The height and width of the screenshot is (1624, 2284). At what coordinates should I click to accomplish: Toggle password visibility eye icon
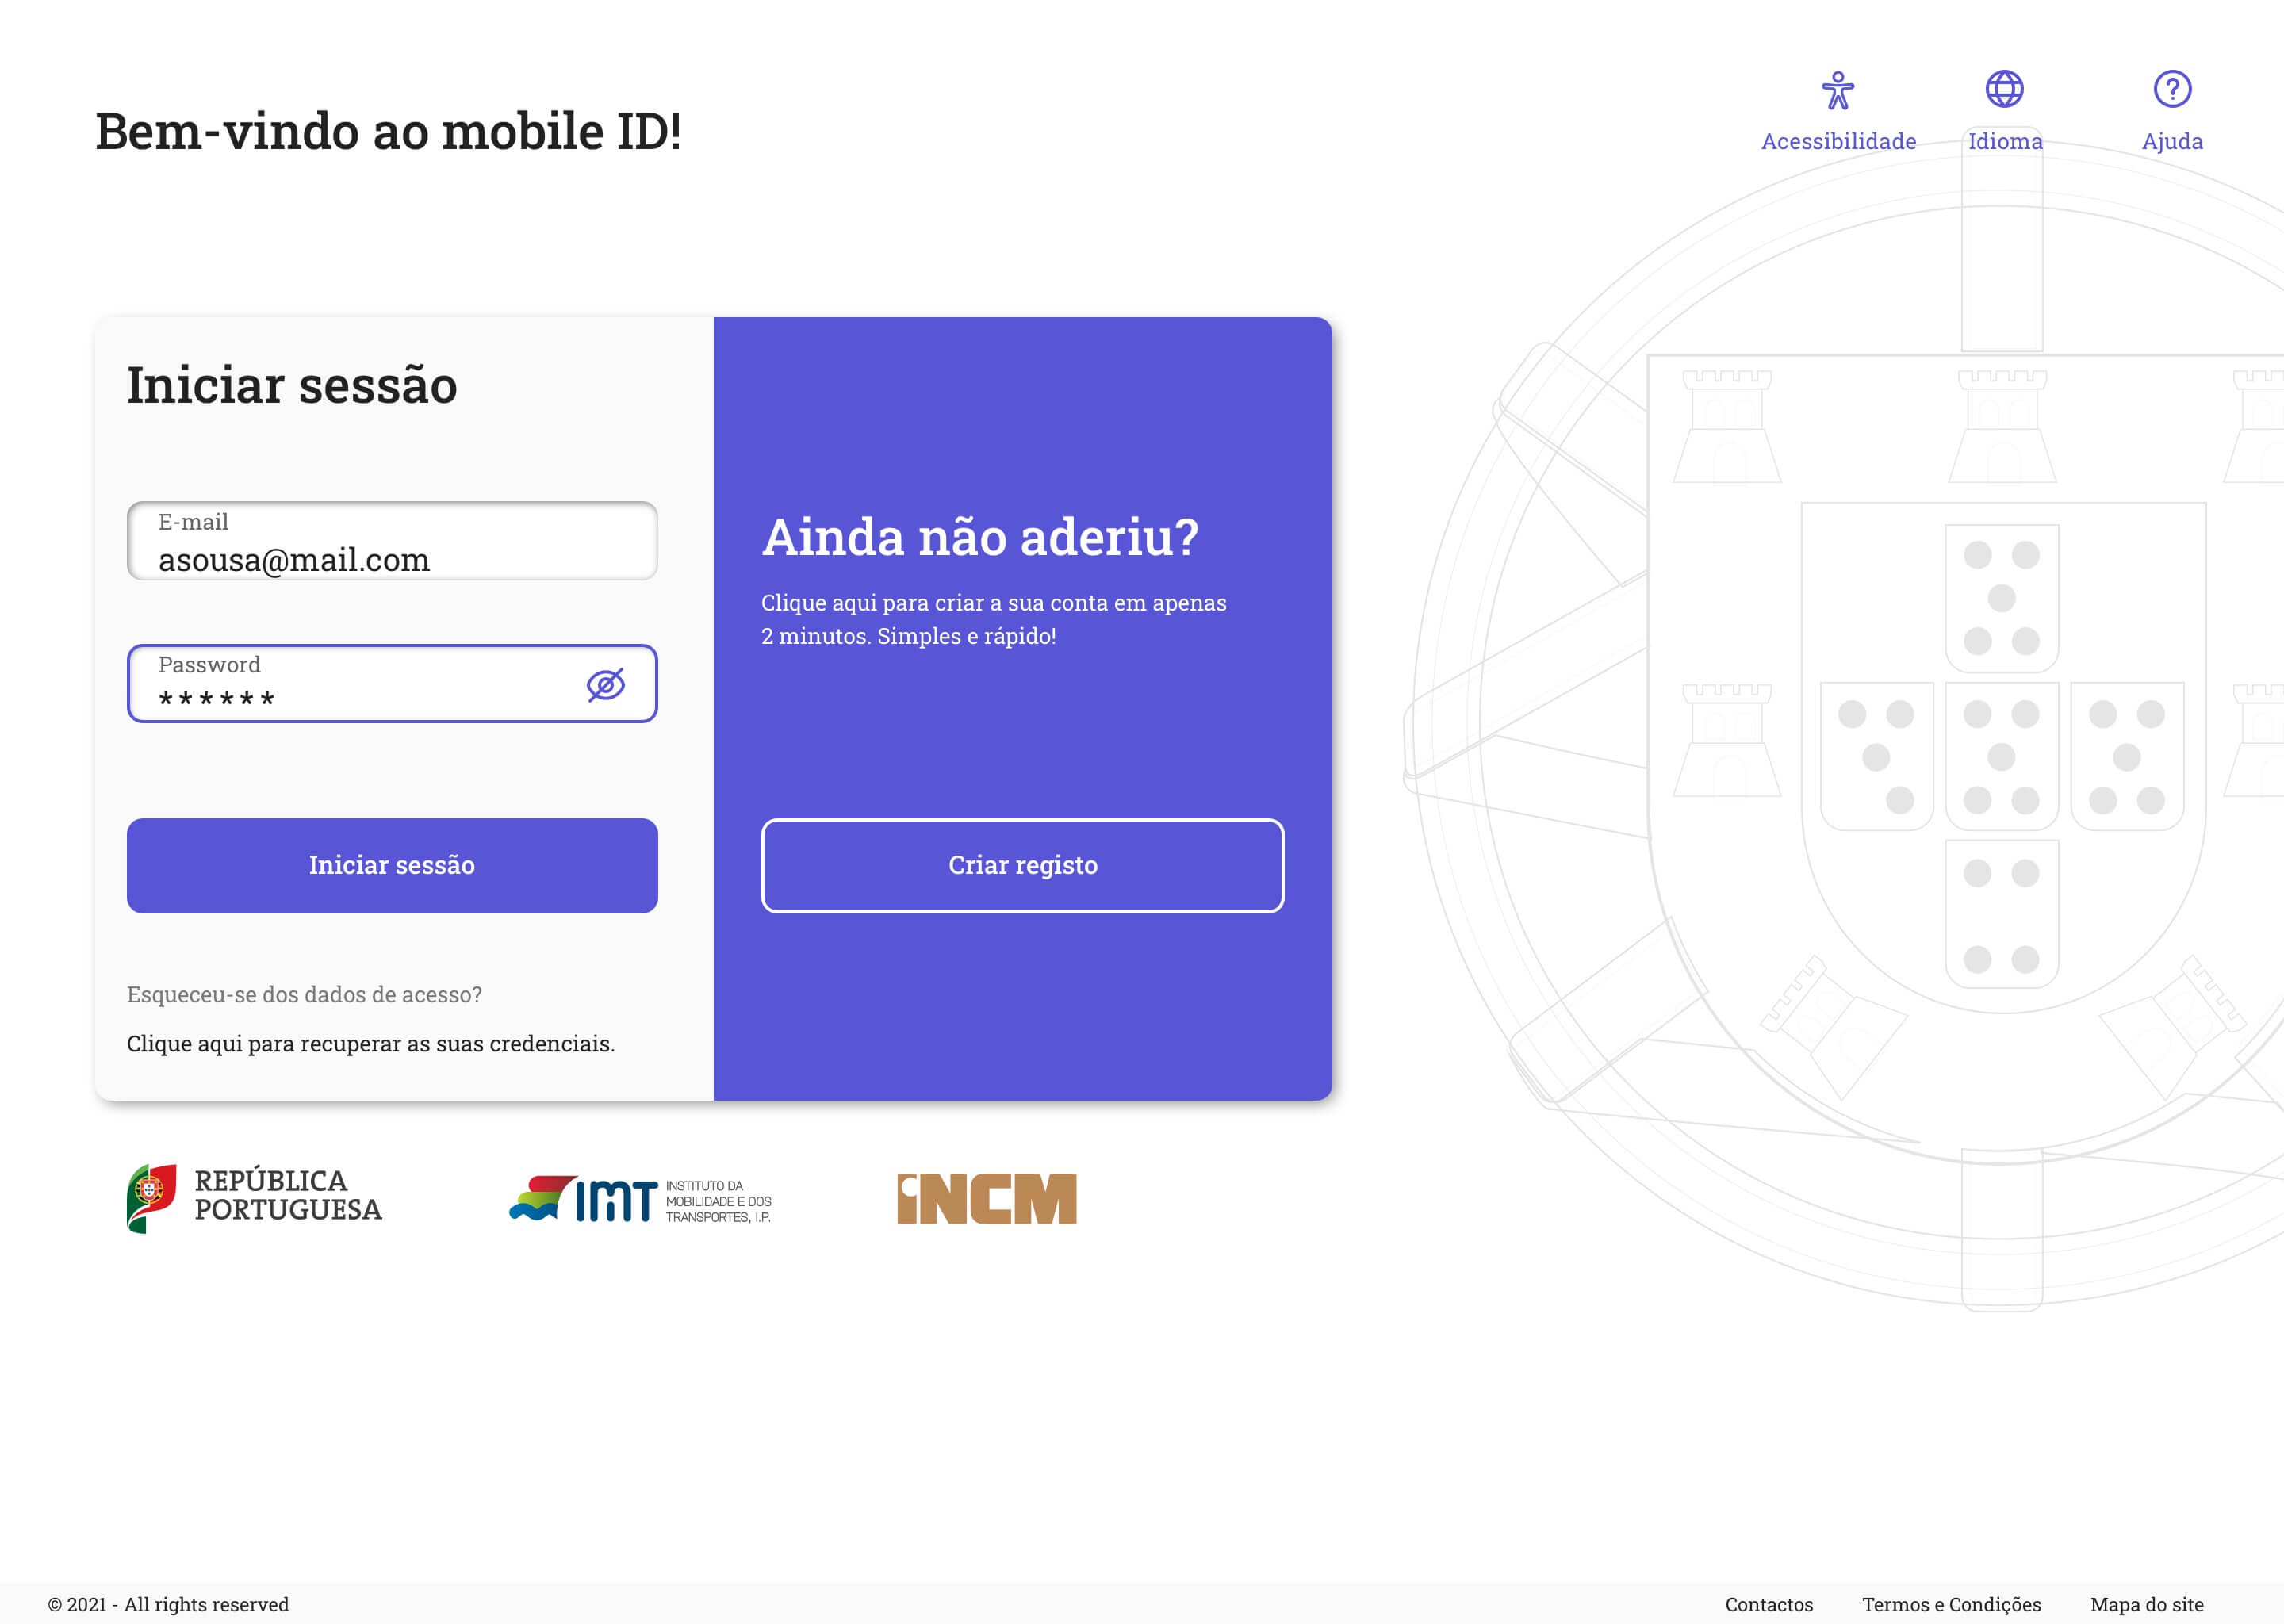(606, 685)
